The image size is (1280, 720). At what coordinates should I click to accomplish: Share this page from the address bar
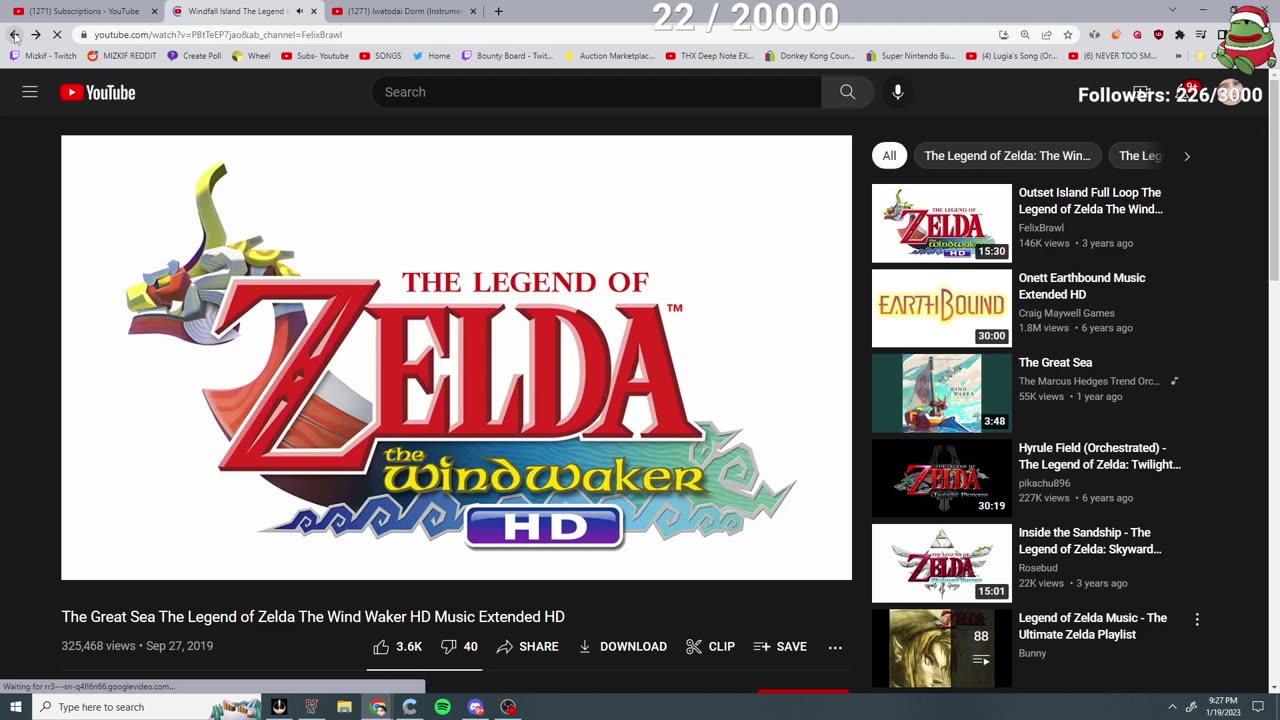tap(1046, 35)
